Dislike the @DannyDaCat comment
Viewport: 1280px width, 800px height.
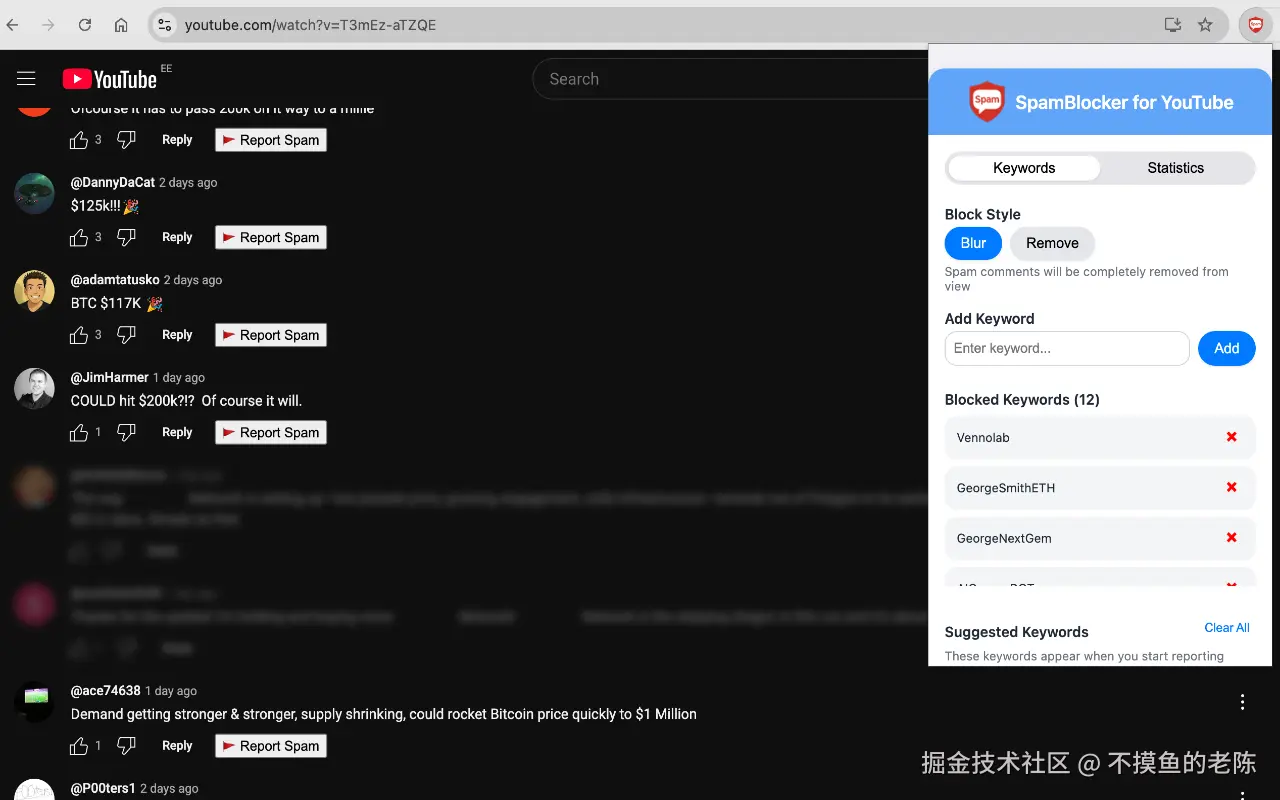126,238
